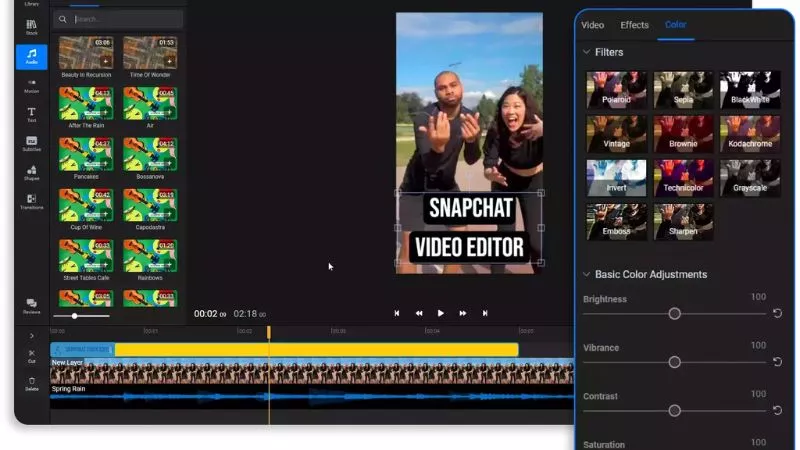Select the New Layer video track
The height and width of the screenshot is (450, 800).
312,371
